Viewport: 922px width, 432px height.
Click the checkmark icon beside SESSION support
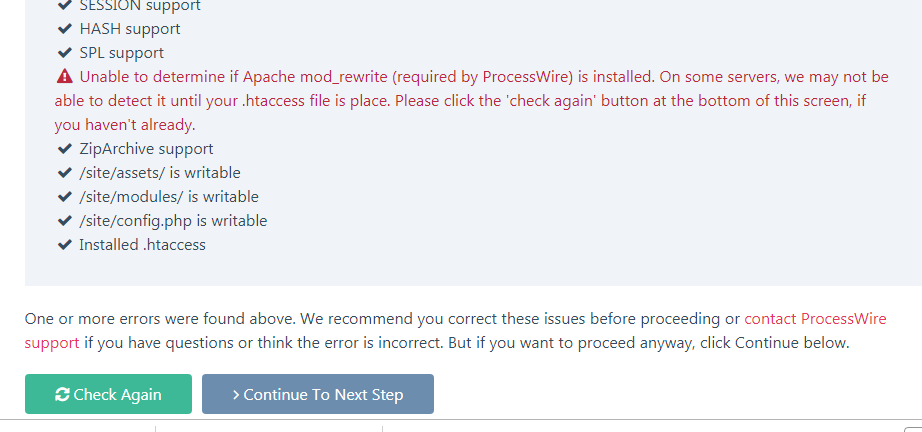click(x=65, y=6)
